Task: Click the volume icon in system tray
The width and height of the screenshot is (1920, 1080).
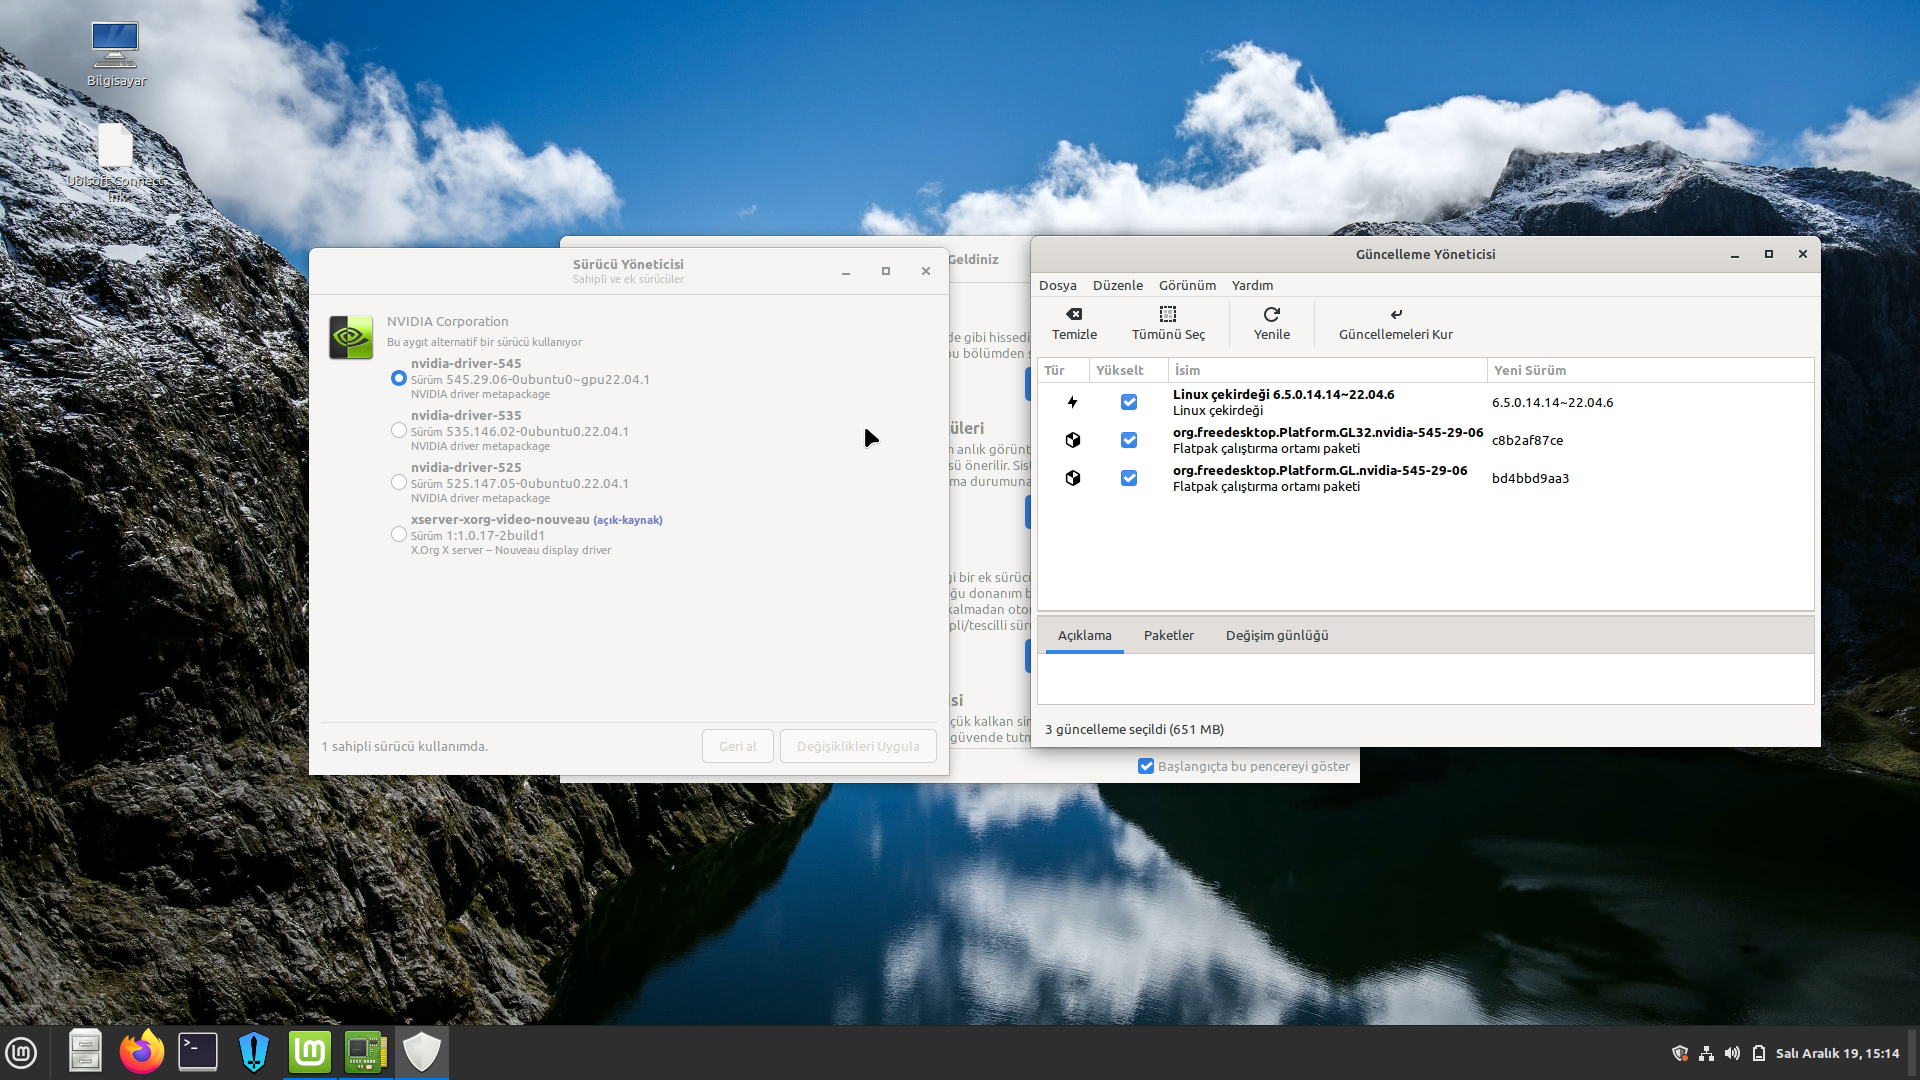Action: point(1732,1053)
